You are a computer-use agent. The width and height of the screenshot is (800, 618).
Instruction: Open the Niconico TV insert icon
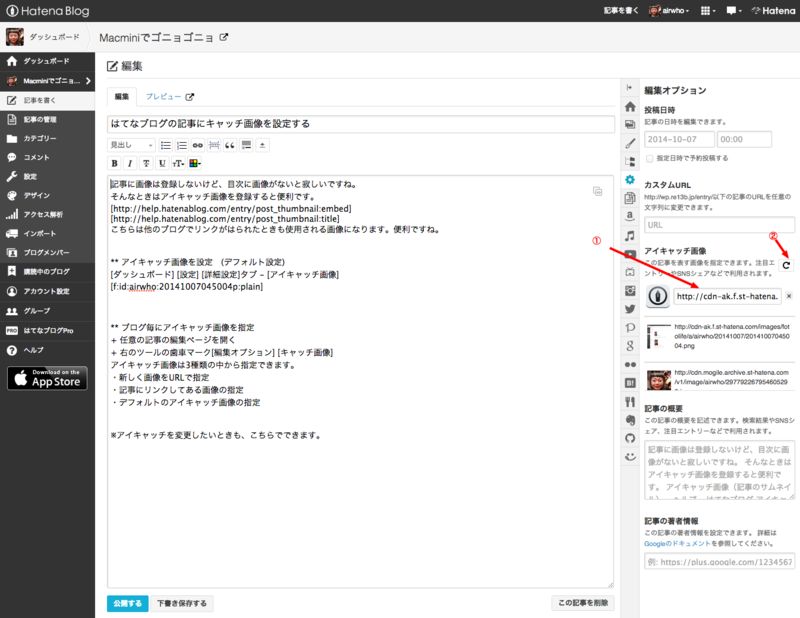point(630,272)
